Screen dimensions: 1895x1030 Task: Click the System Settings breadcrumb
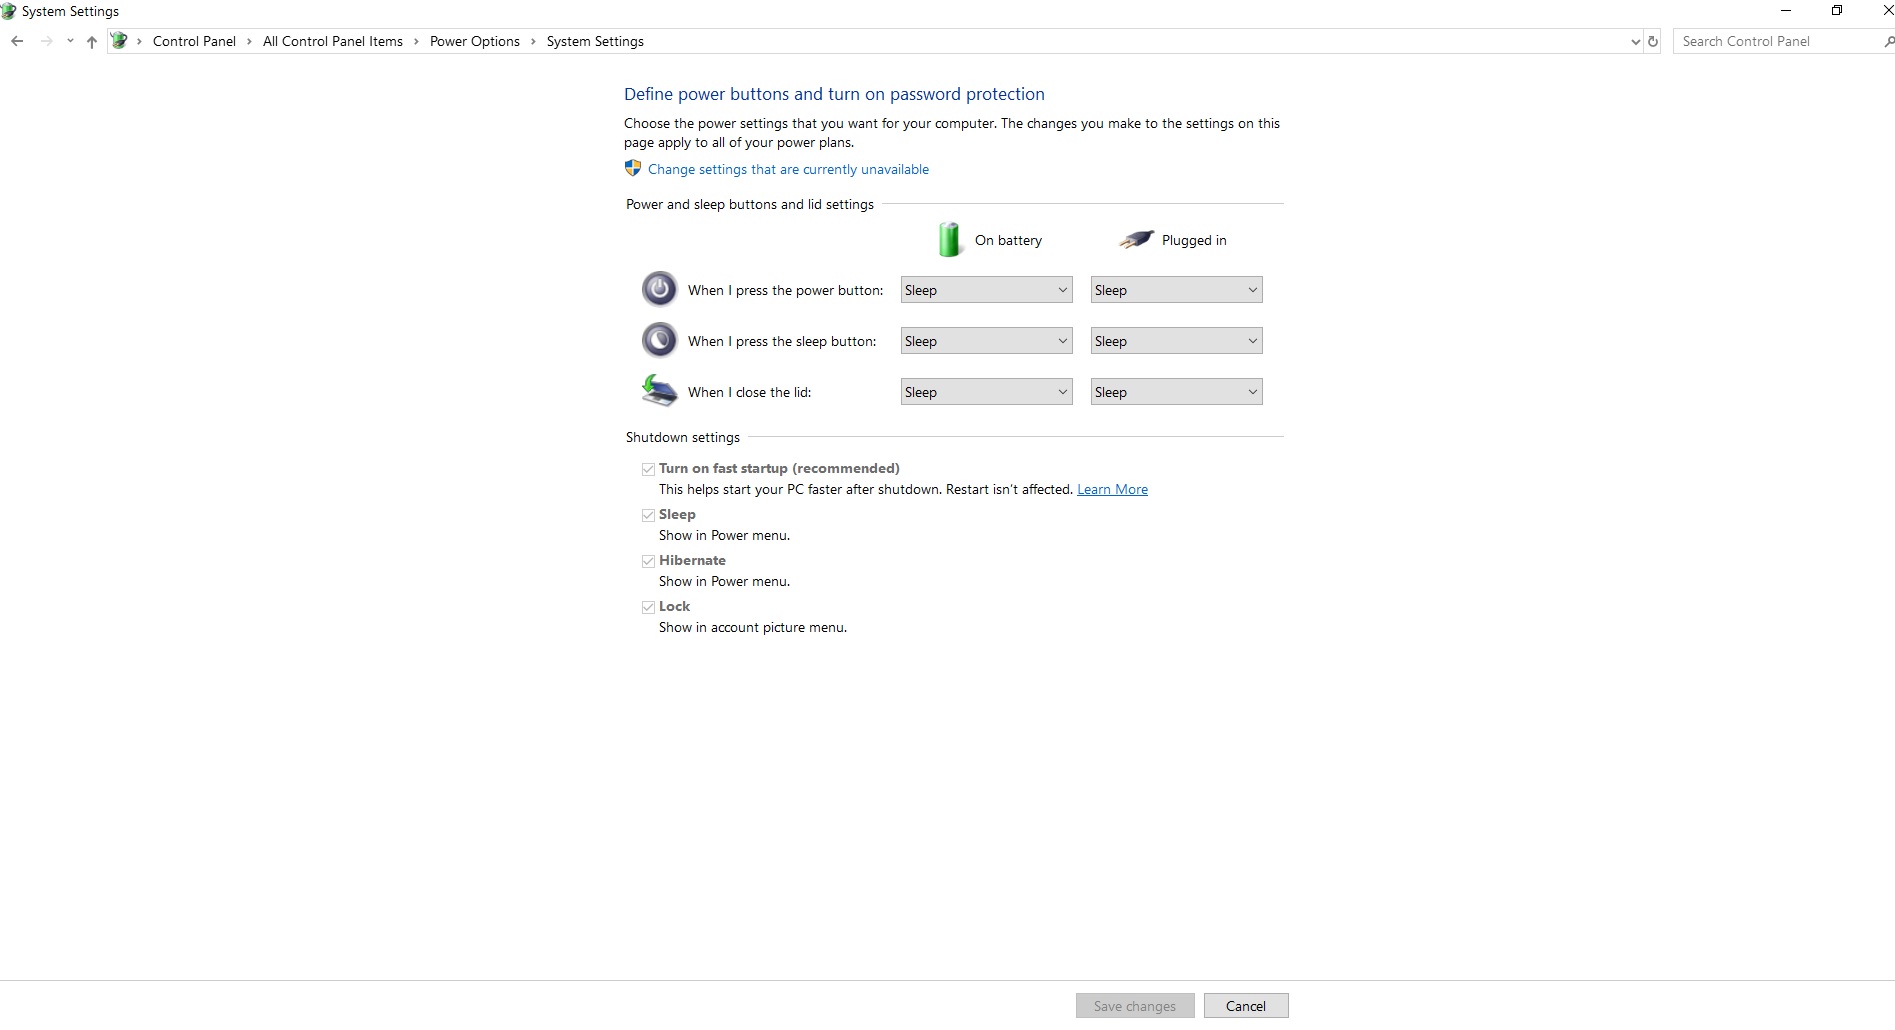(x=595, y=41)
